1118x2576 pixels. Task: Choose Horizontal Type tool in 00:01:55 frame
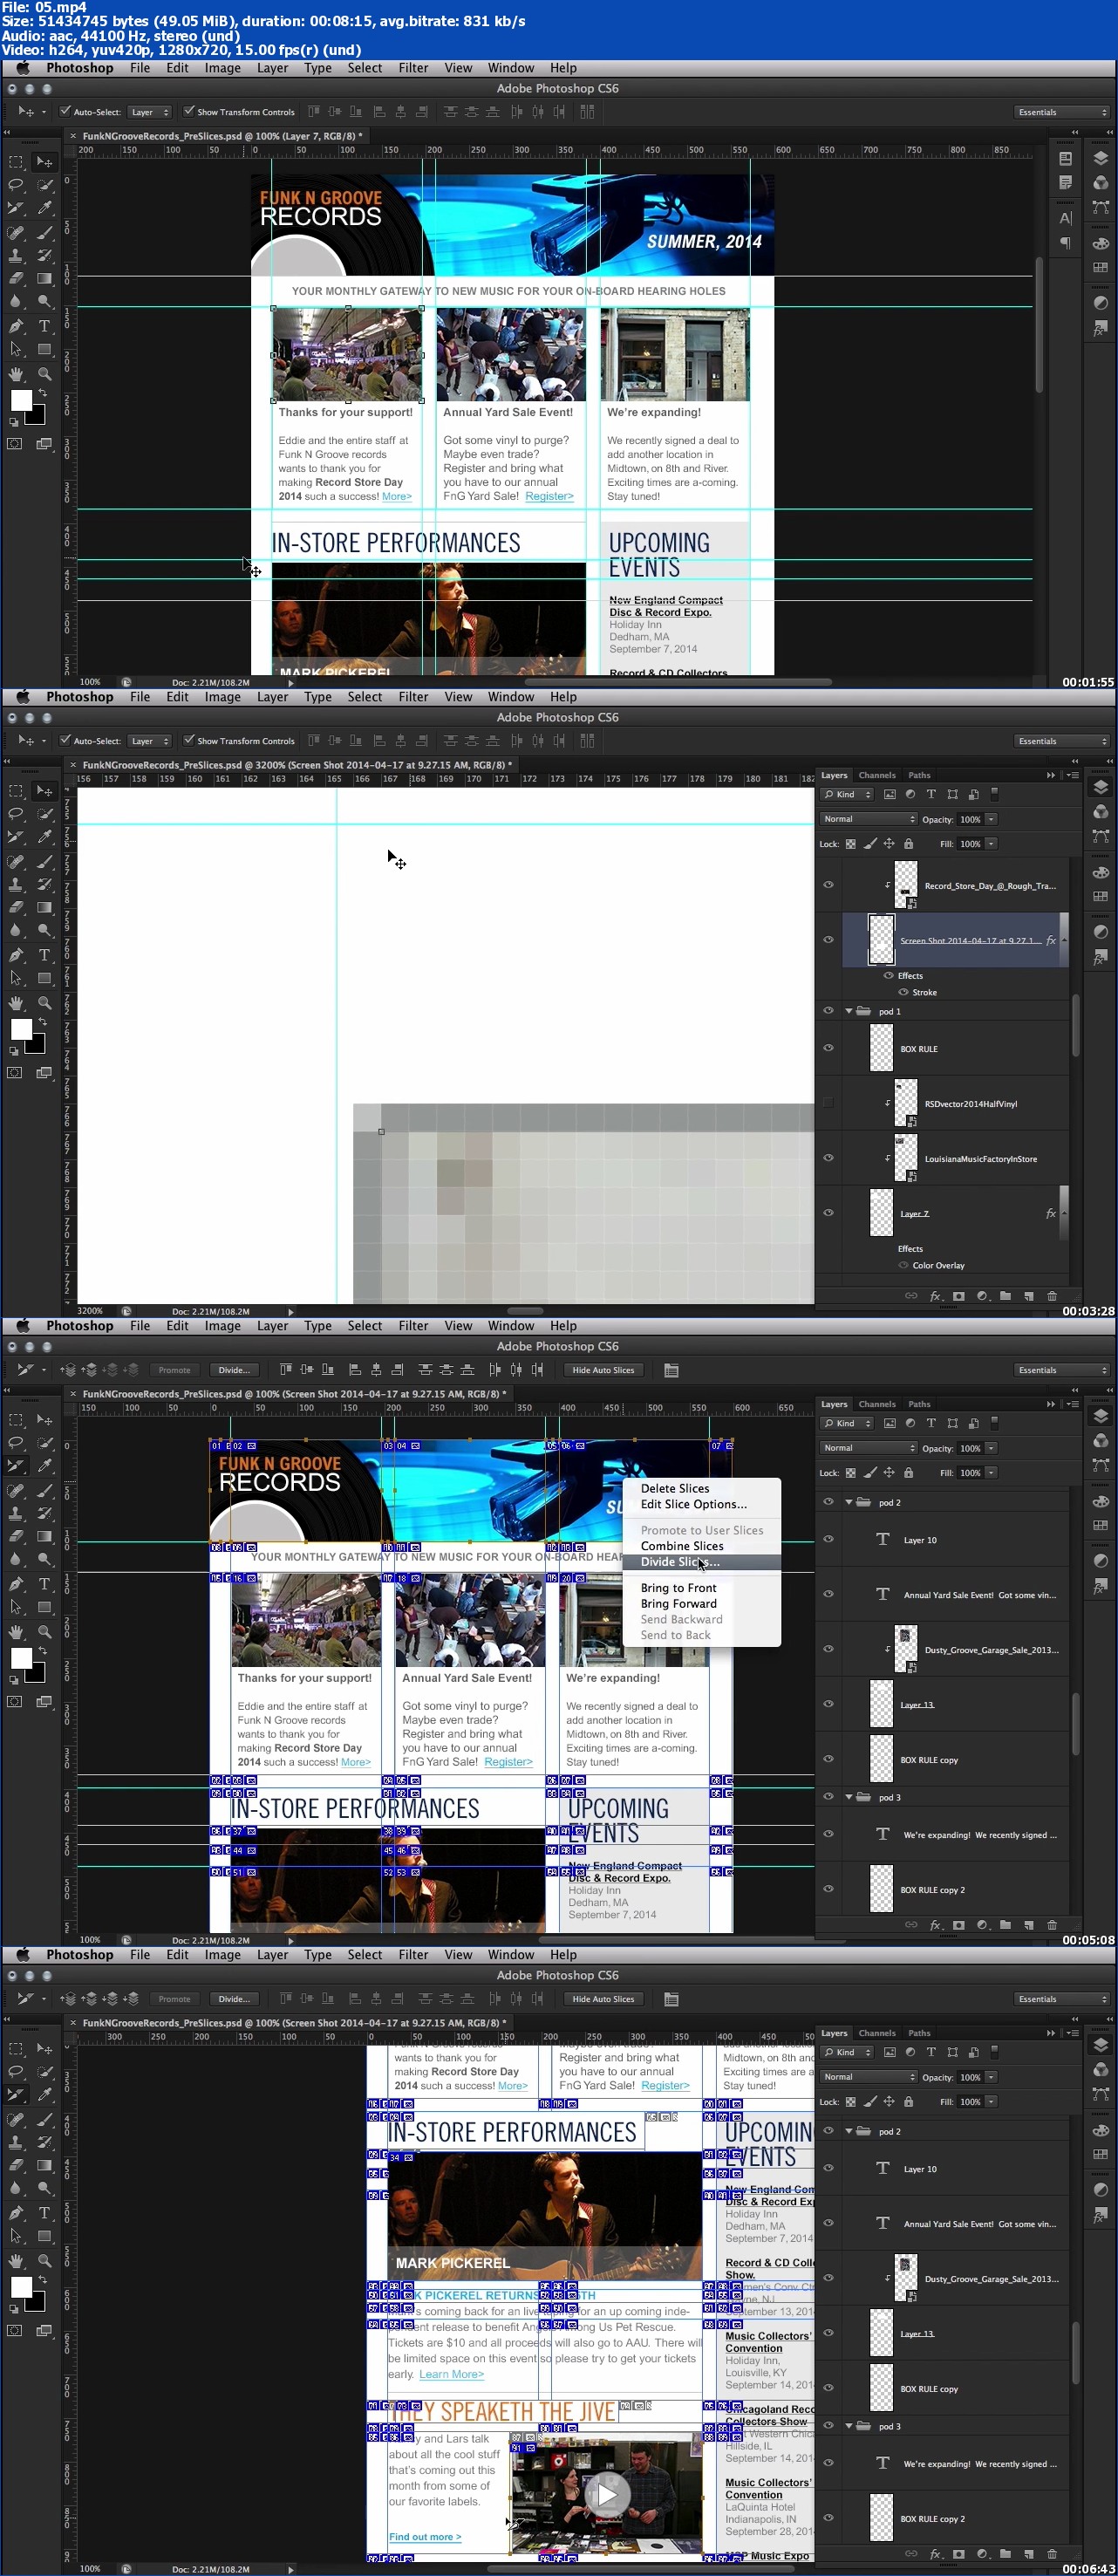click(45, 326)
